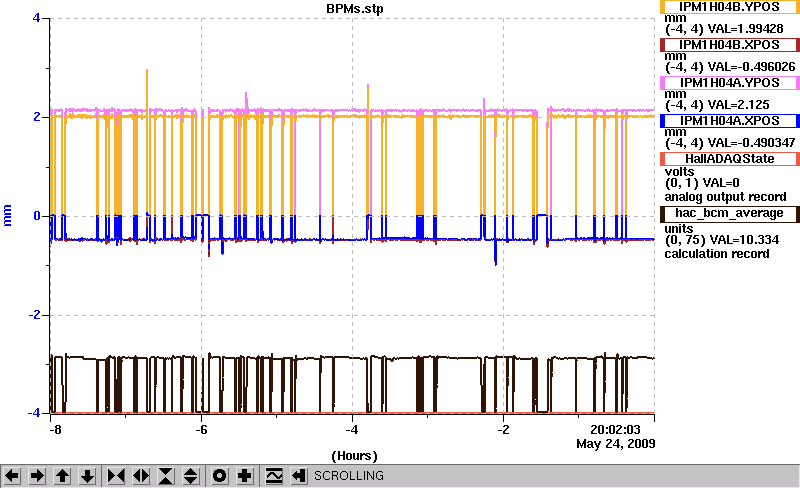Select the IPM1H04B.XPOS curve legend
The height and width of the screenshot is (488, 800).
(x=730, y=45)
